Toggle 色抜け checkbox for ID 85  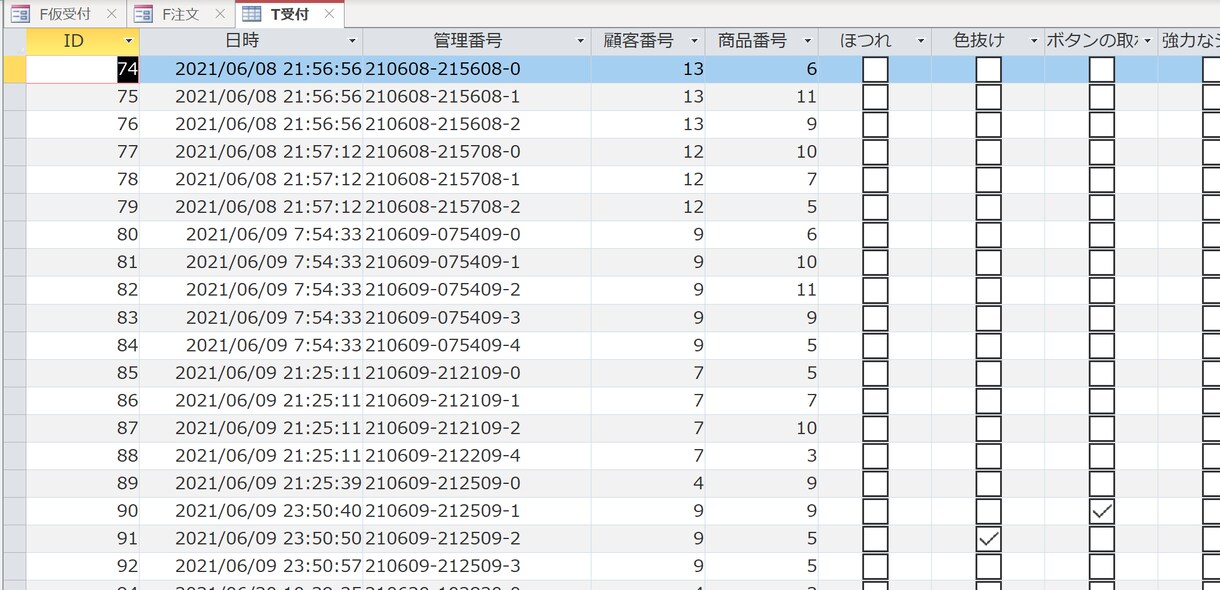click(x=988, y=373)
